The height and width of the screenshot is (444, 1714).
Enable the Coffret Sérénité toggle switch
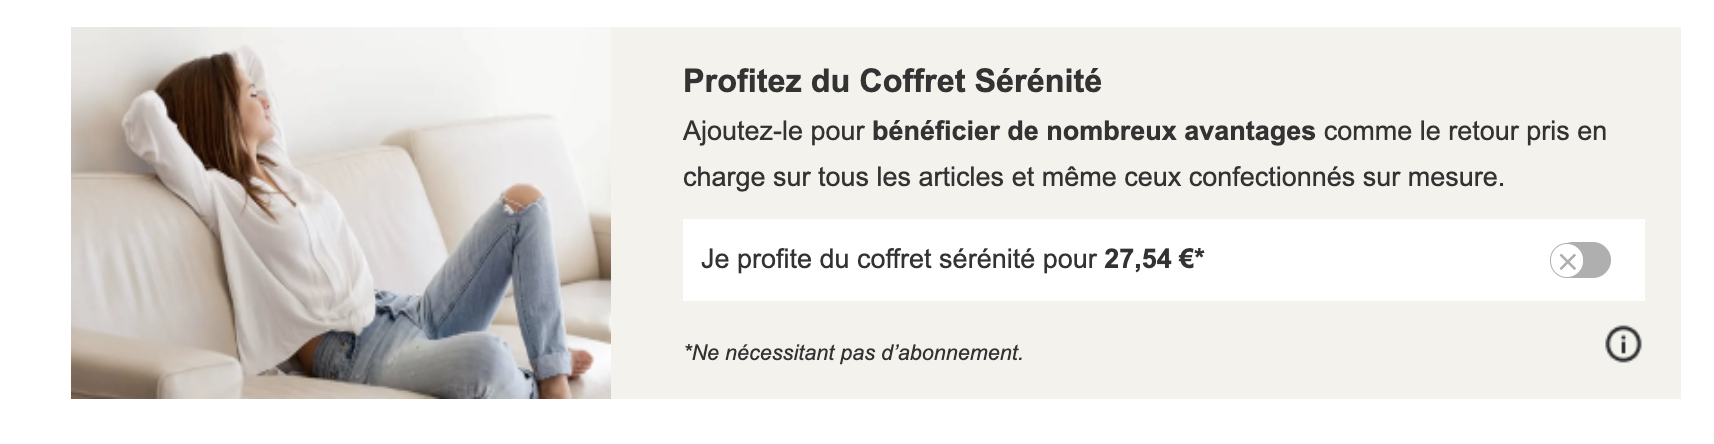(x=1580, y=261)
